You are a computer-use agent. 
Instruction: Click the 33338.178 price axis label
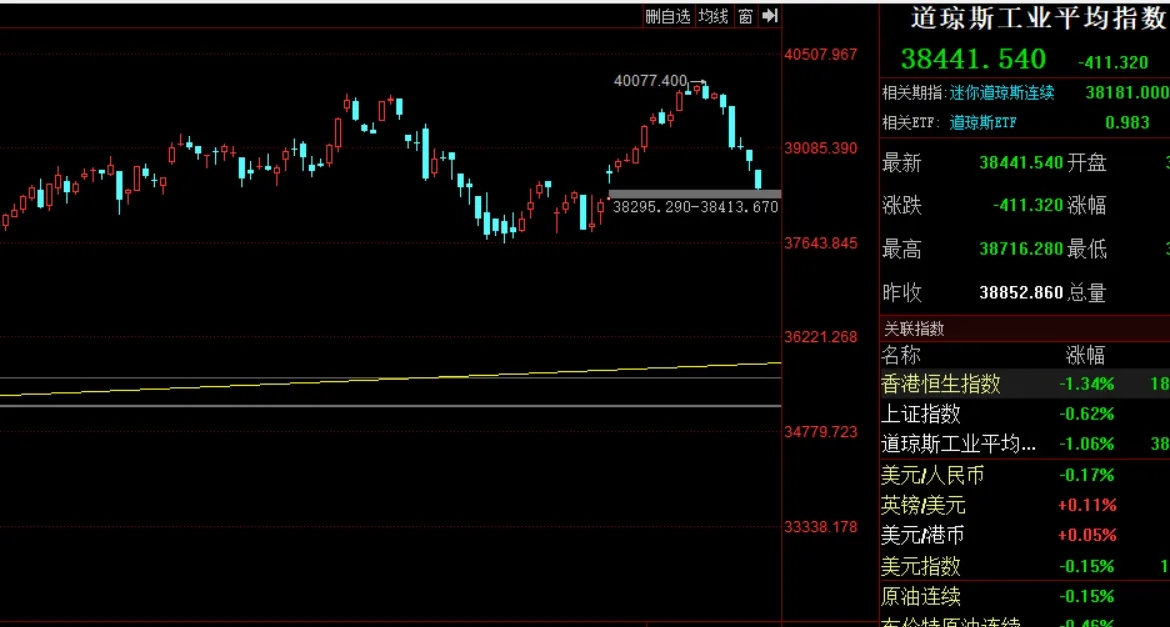pyautogui.click(x=821, y=527)
